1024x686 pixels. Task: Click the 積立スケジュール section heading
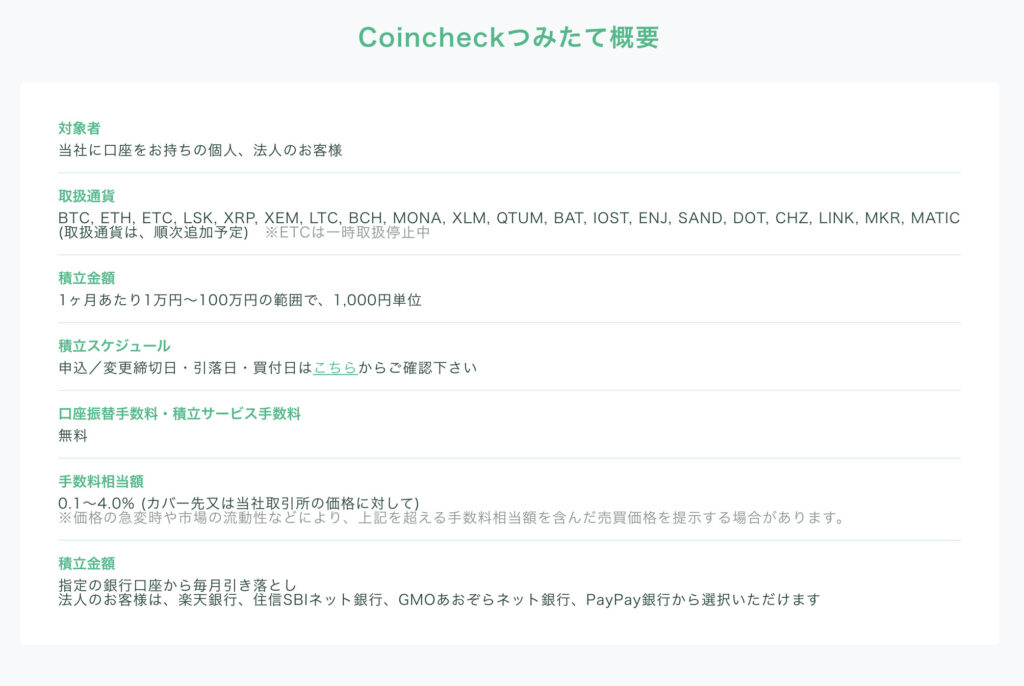(x=114, y=346)
